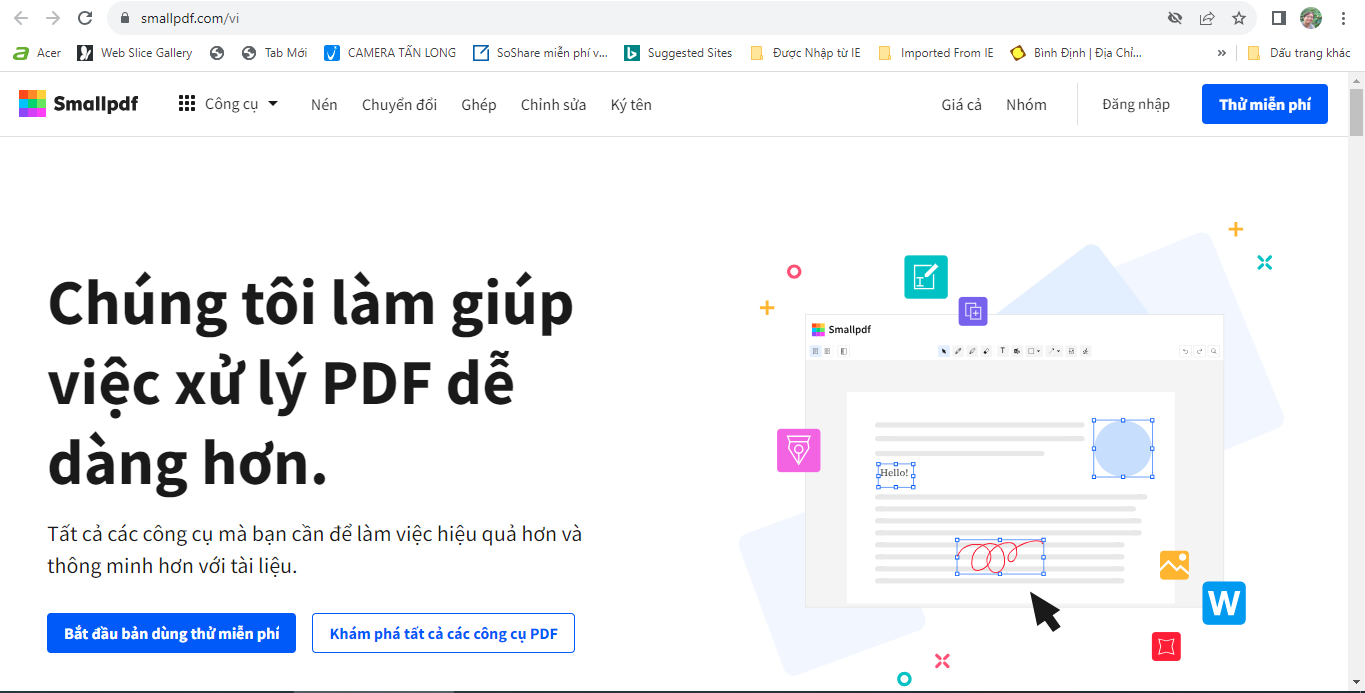Open the Imported From IE bookmark folder
The height and width of the screenshot is (693, 1365).
click(x=935, y=53)
